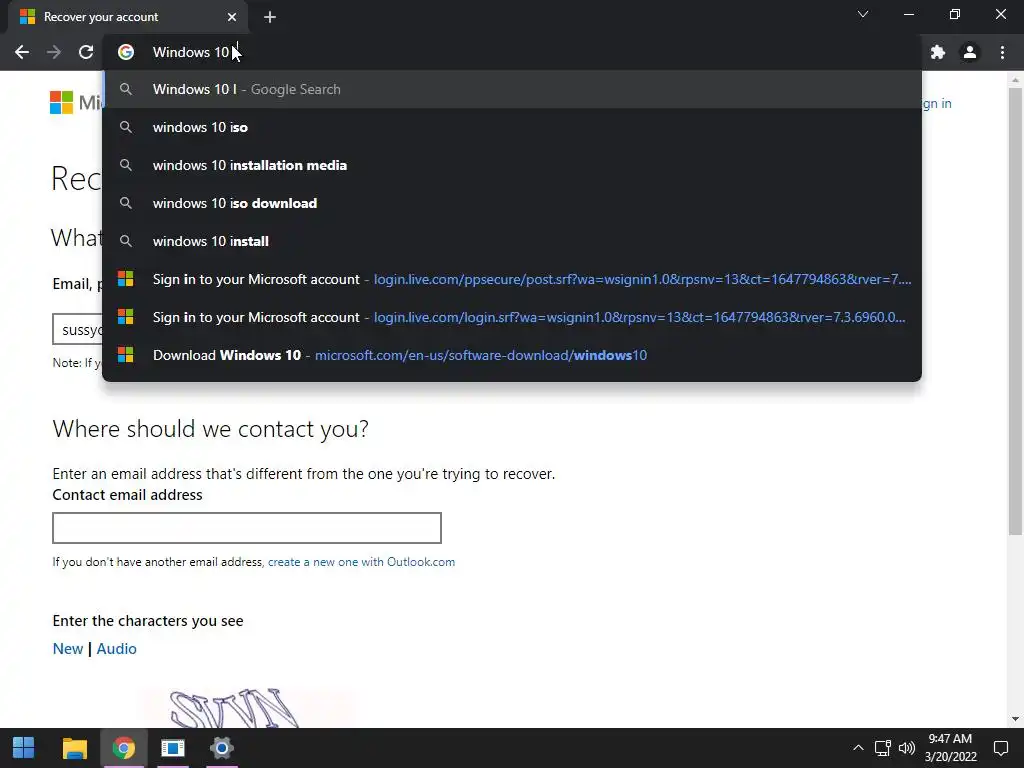
Task: Open the network icon in system tray
Action: [x=882, y=748]
